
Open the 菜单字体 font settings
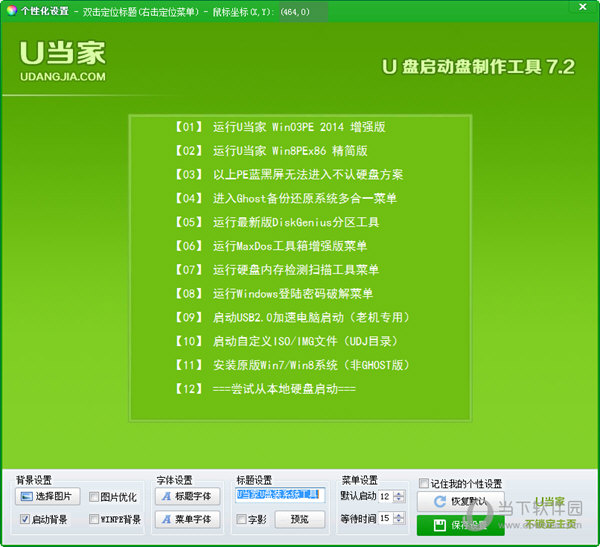pos(188,519)
